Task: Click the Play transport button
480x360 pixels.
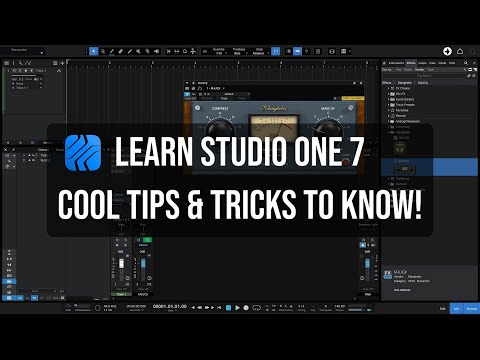Action: coord(237,308)
